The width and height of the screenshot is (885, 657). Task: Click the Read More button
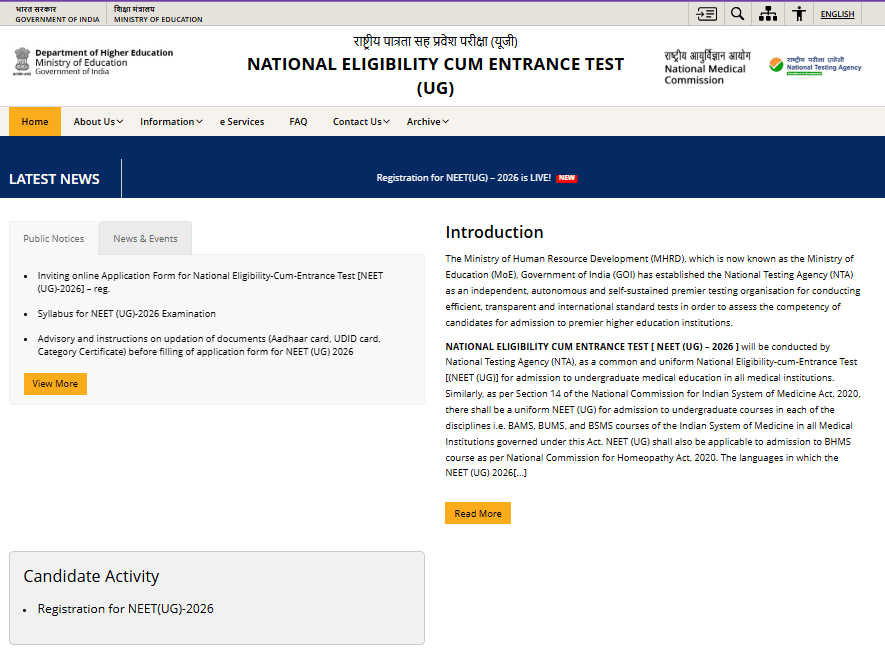tap(477, 513)
